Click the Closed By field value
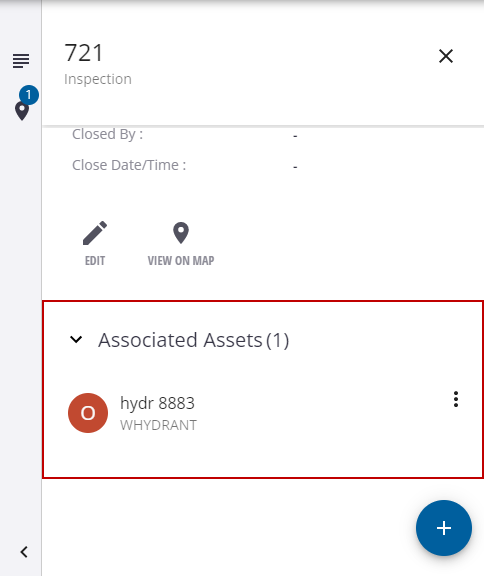Screen dimensions: 484x576 (295, 136)
